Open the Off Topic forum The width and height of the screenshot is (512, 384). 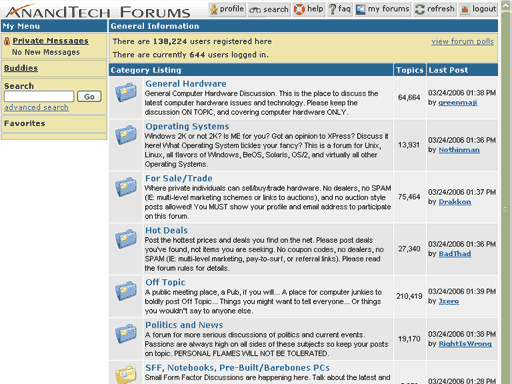pos(165,282)
